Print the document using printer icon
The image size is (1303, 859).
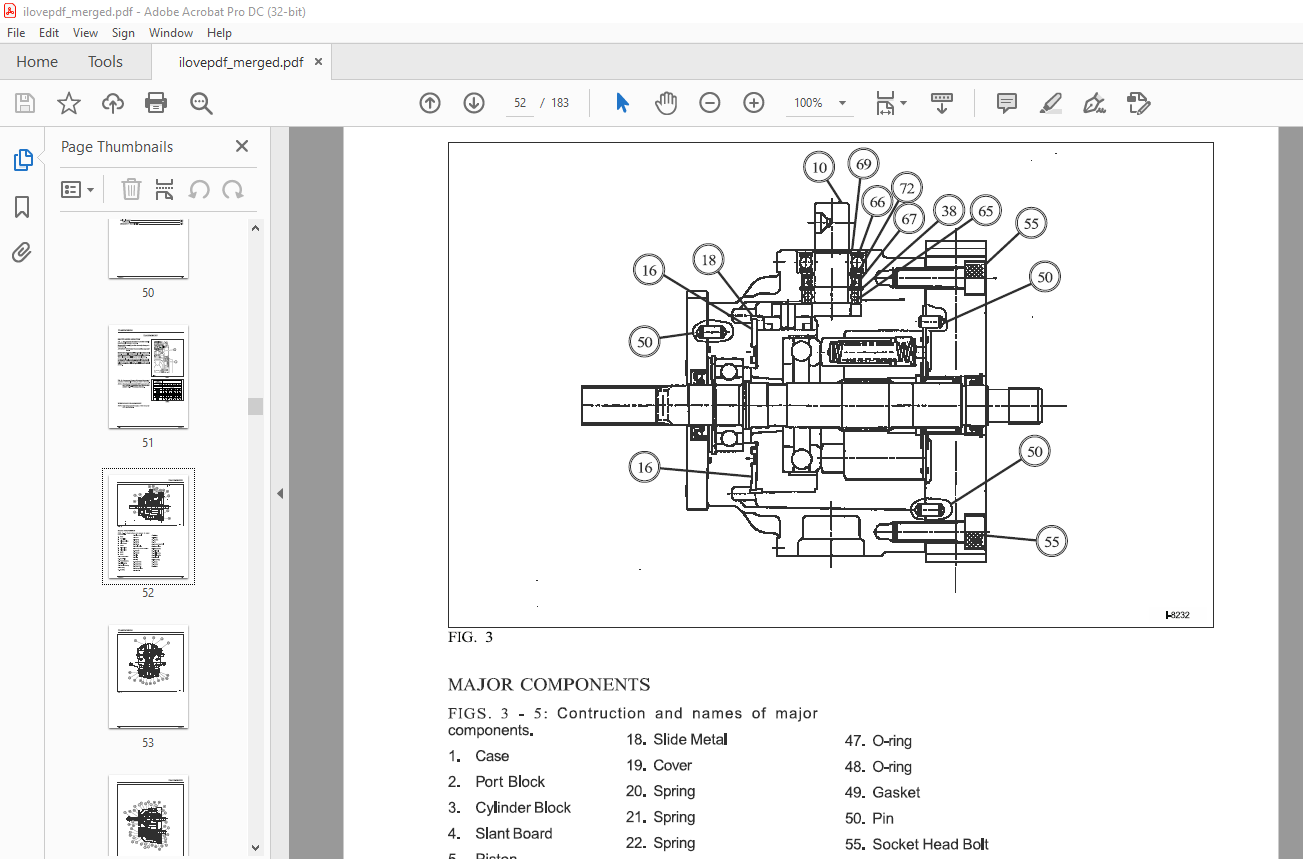[x=156, y=103]
